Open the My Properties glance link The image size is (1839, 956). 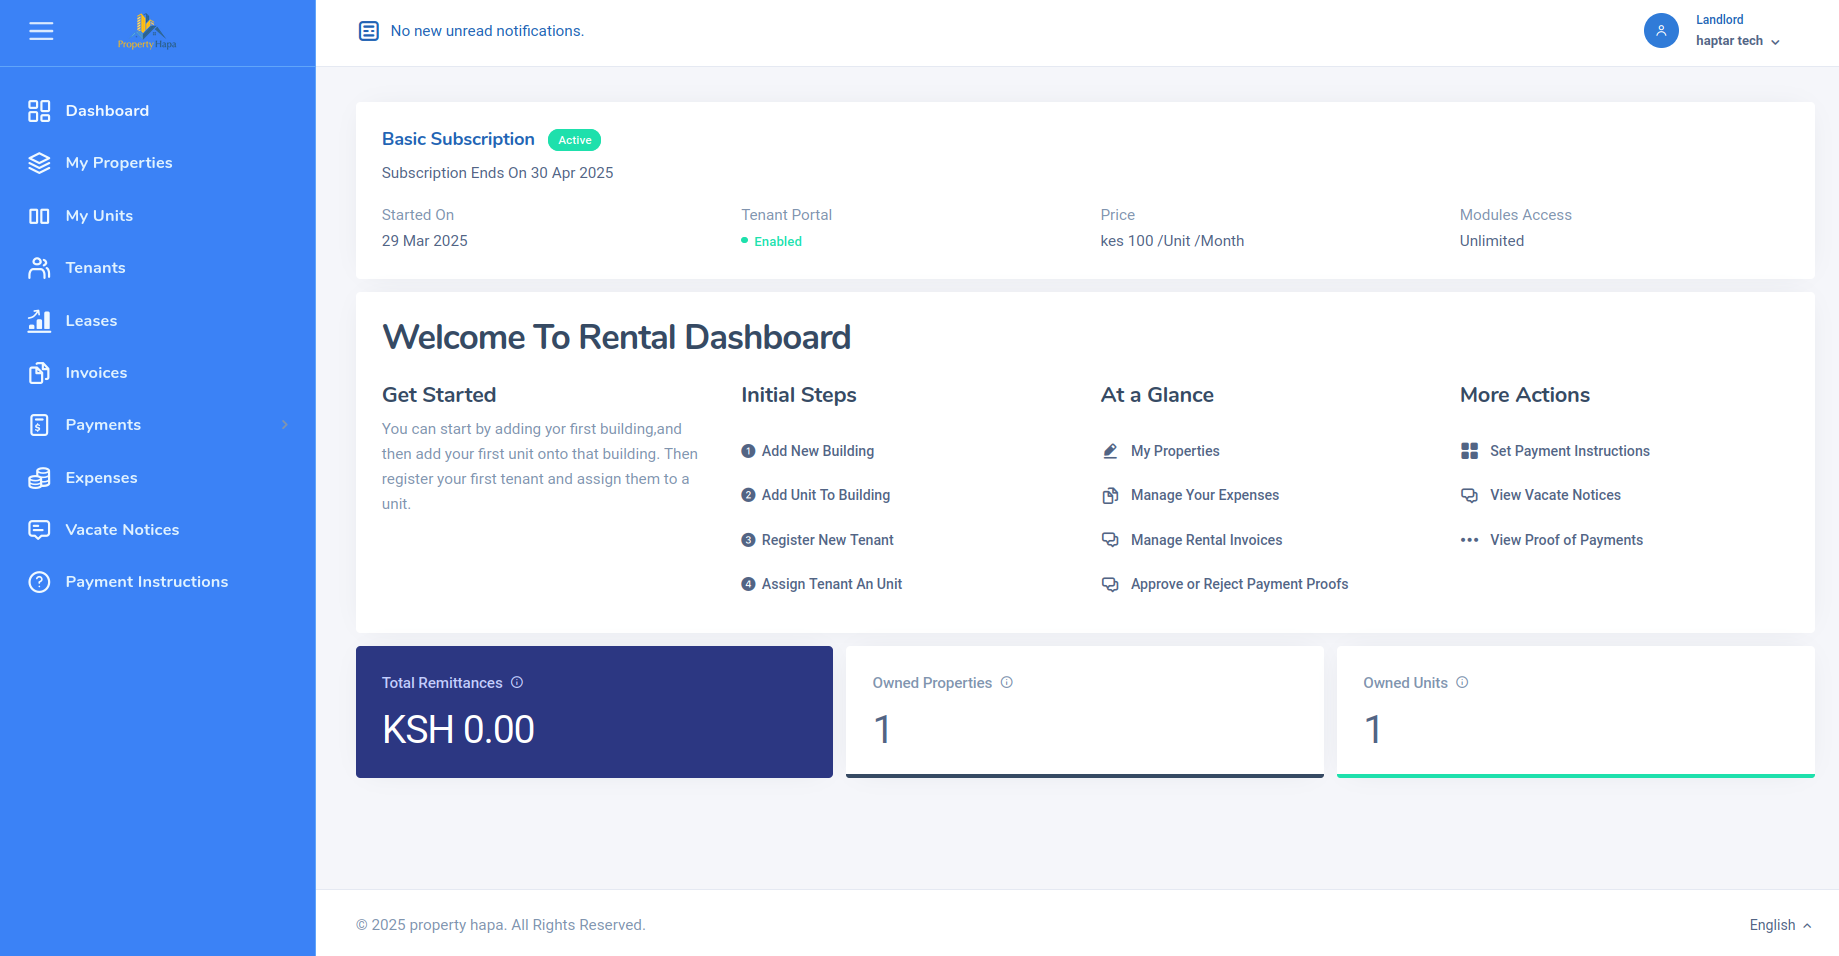[1175, 451]
